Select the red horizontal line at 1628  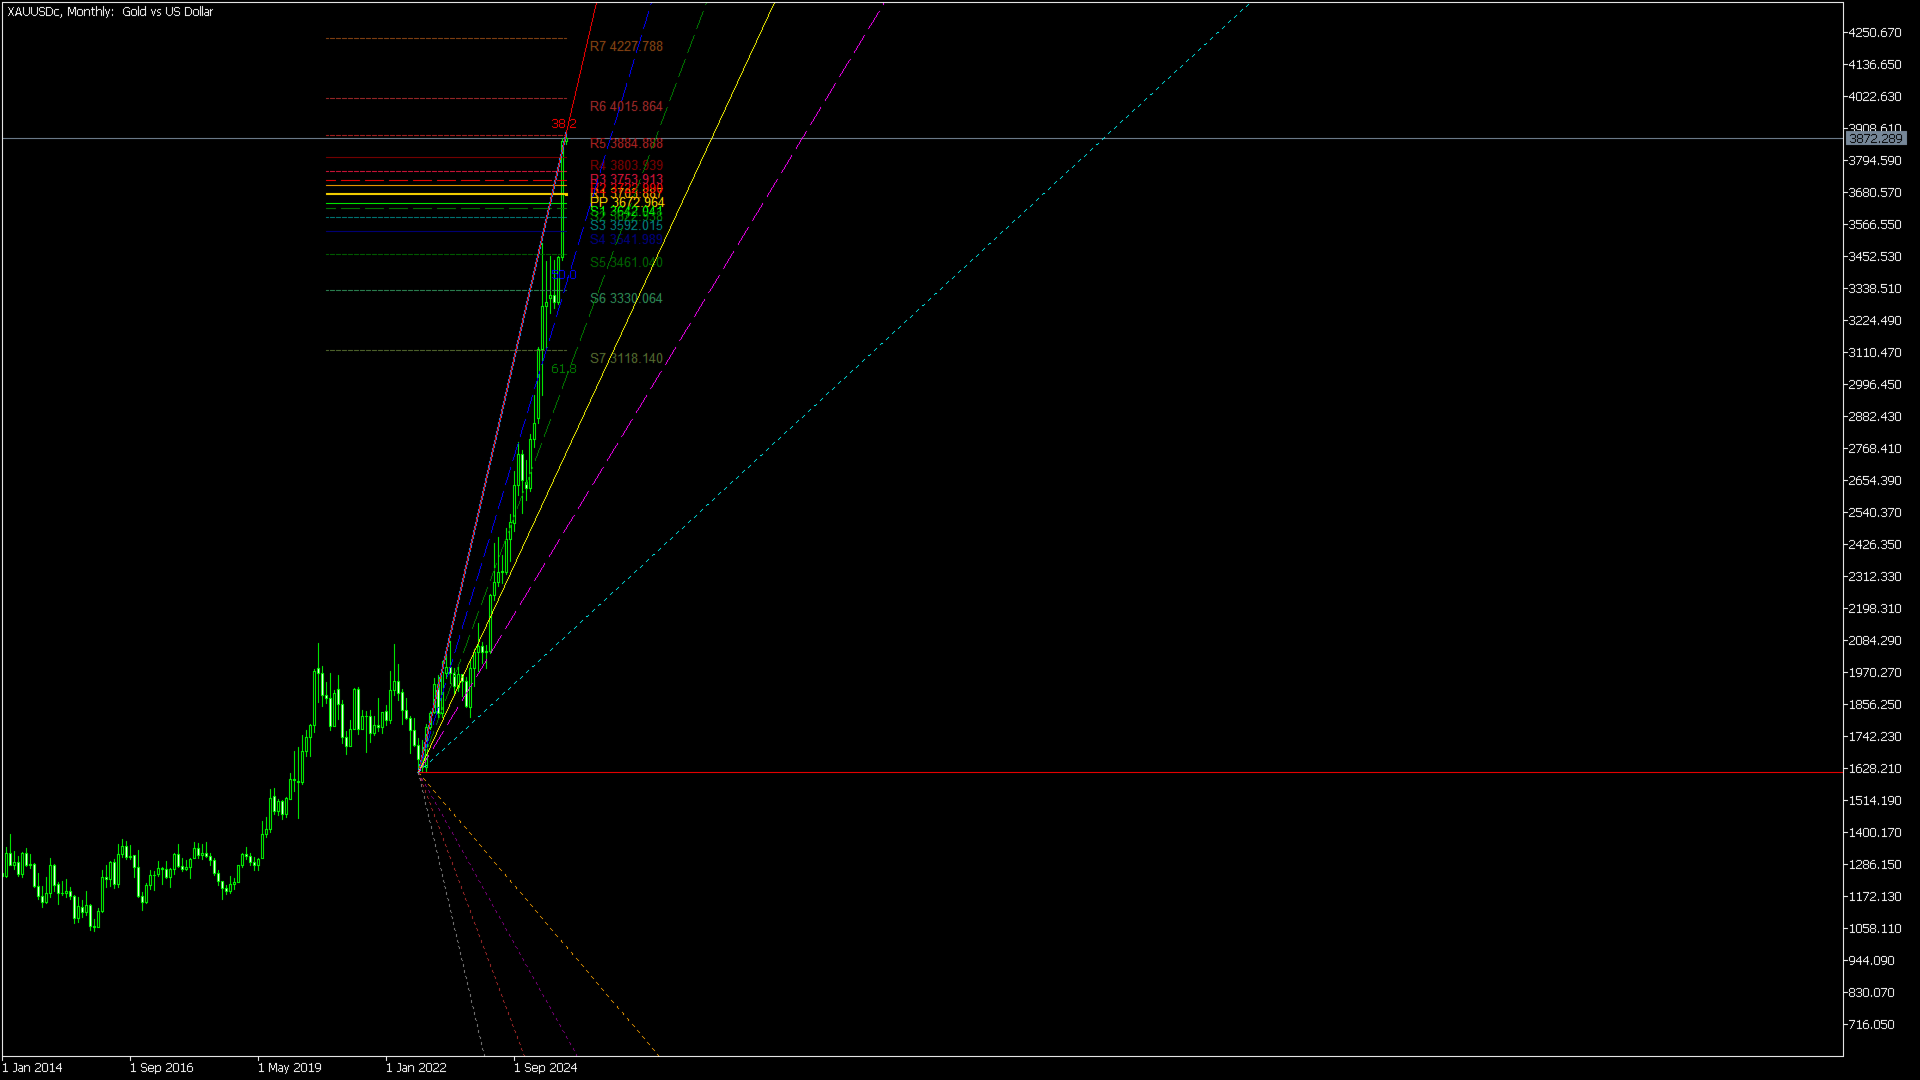(x=1100, y=773)
